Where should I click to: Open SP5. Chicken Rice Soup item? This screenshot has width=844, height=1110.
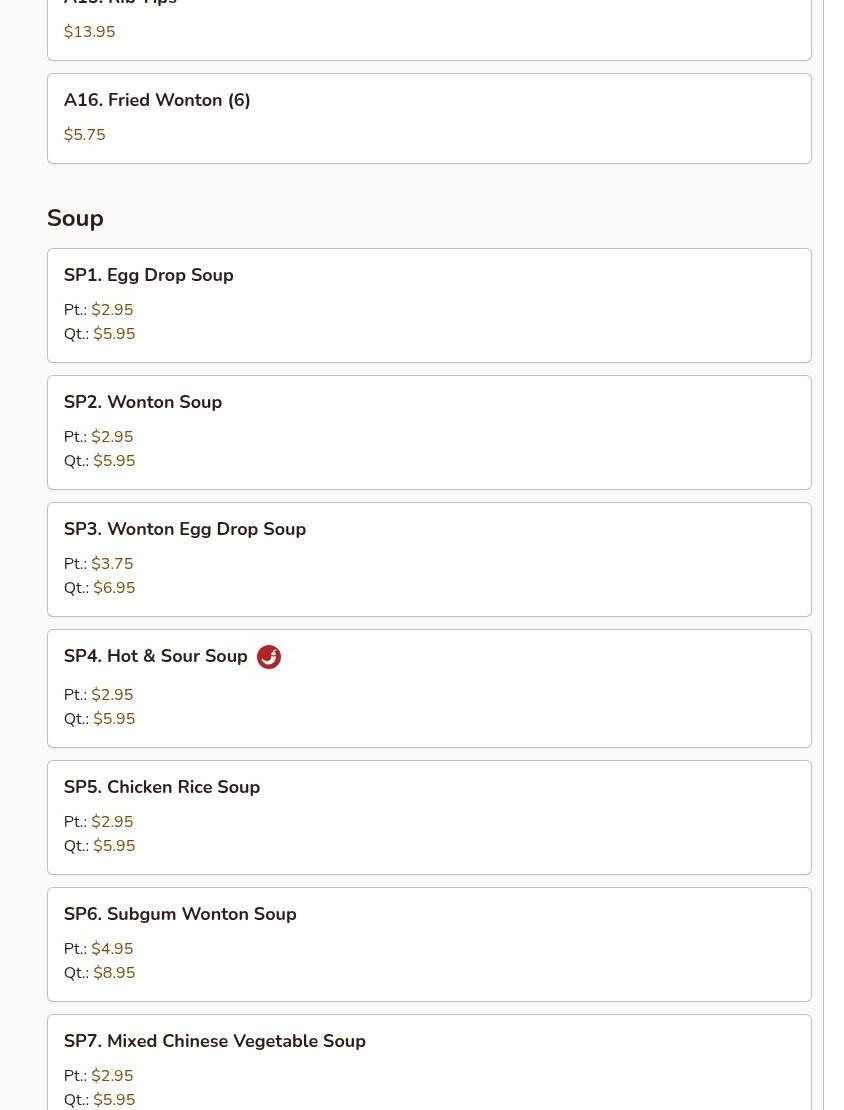[162, 787]
